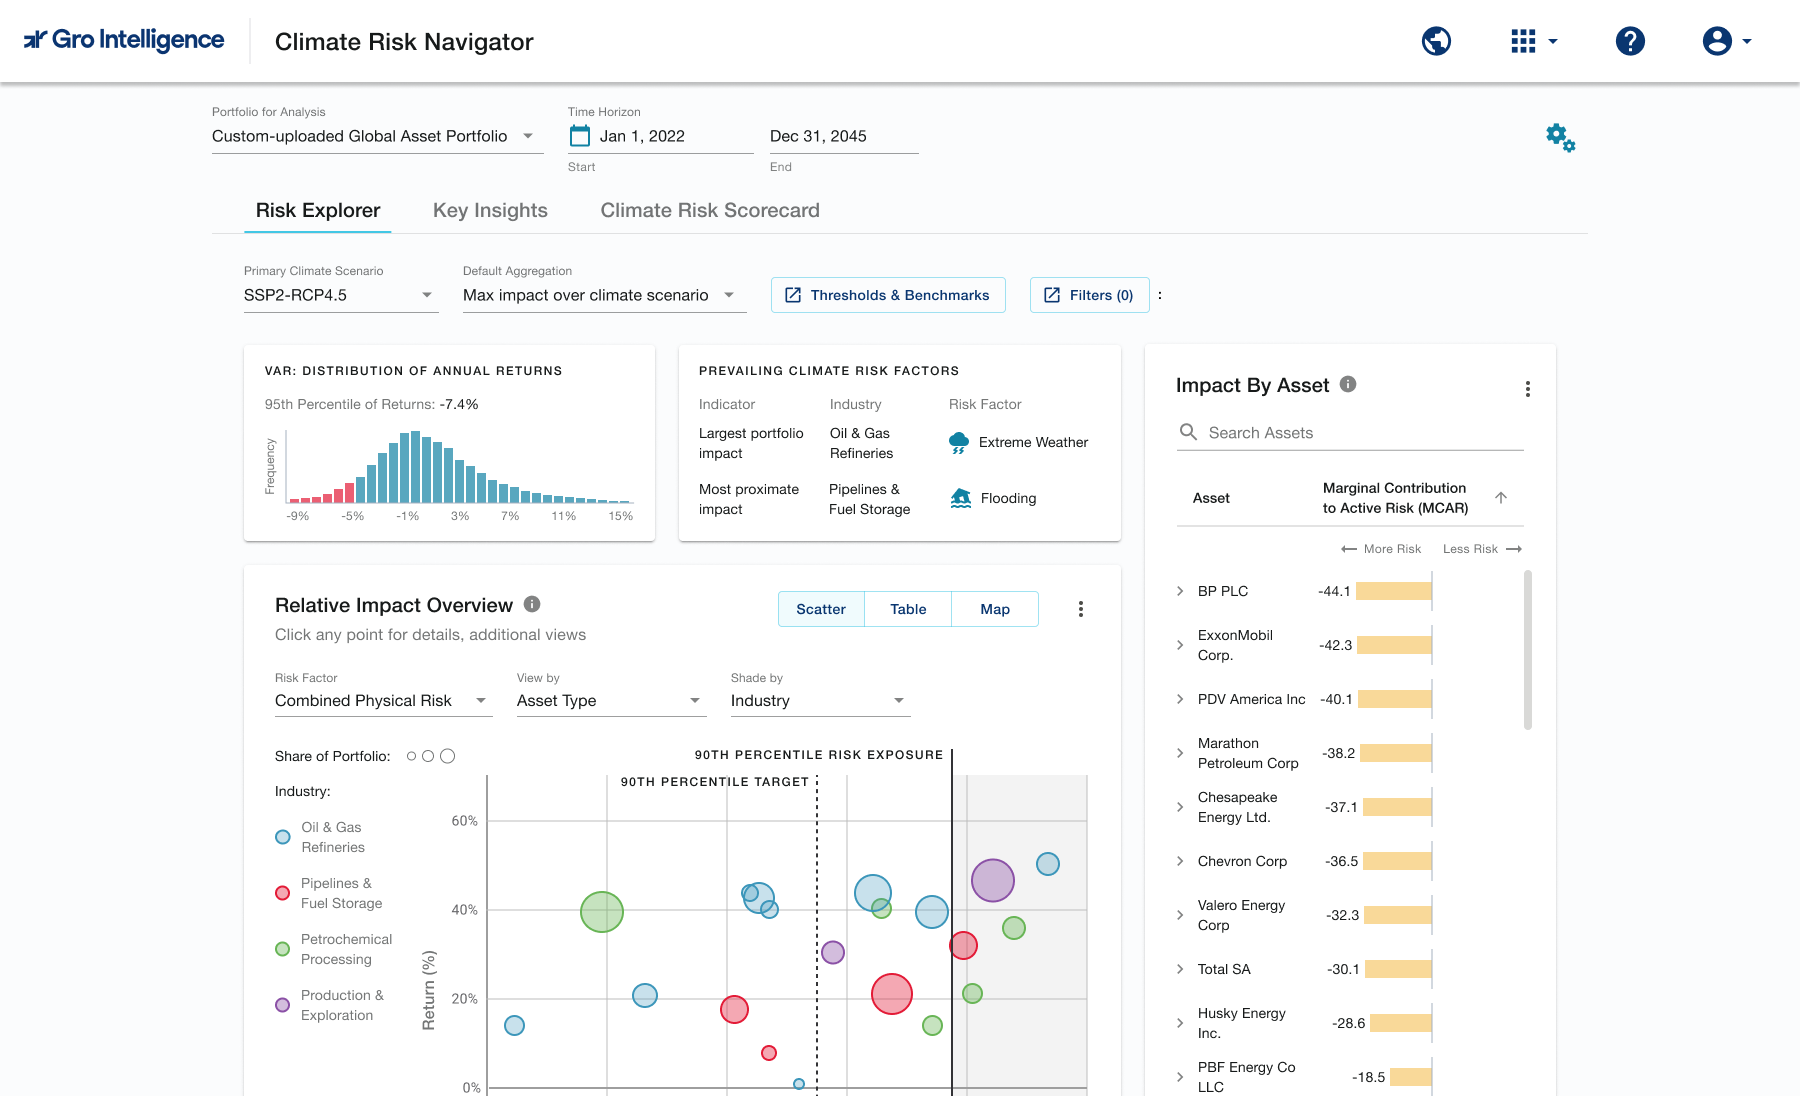Click the Search Assets input field
Screen dimensions: 1800x1096
coord(1350,432)
